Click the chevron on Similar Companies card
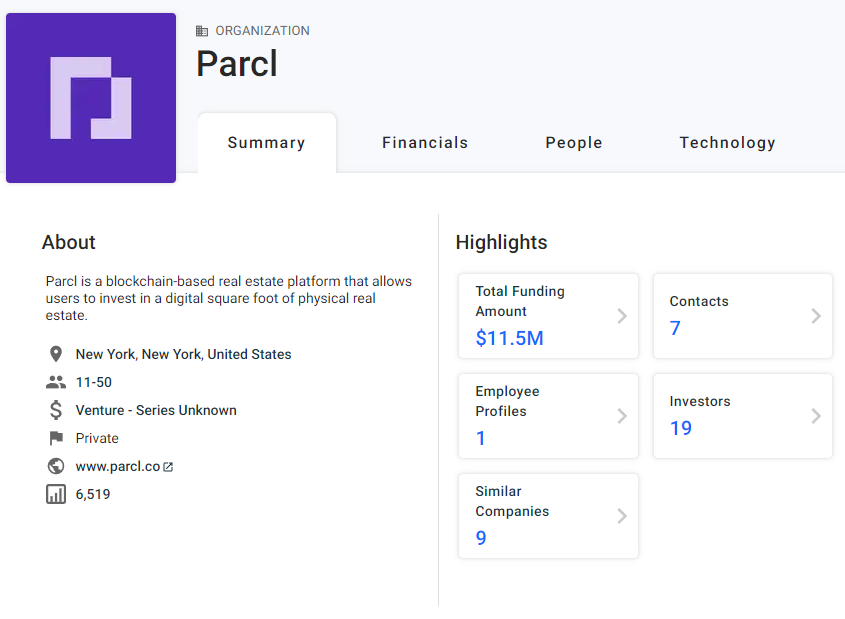This screenshot has width=845, height=619. [622, 516]
